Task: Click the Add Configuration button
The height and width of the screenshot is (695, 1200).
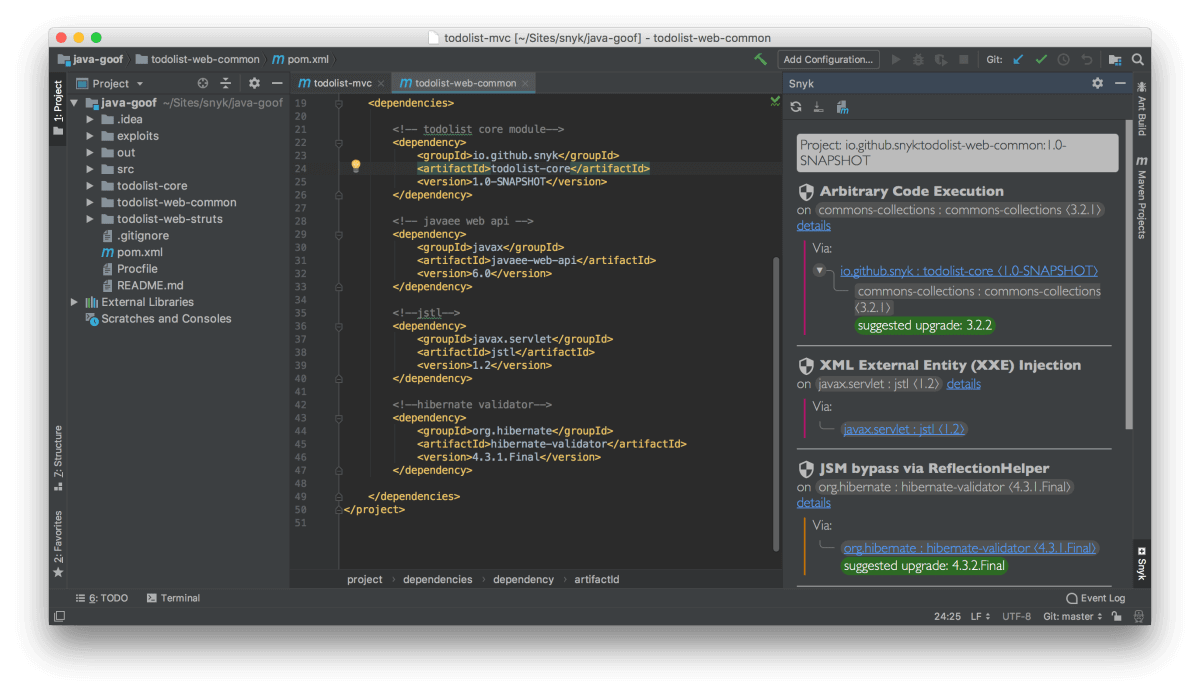Action: point(829,60)
